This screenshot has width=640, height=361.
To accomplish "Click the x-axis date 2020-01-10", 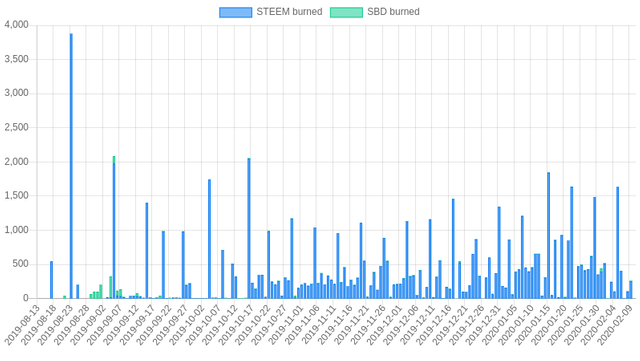I will [516, 325].
